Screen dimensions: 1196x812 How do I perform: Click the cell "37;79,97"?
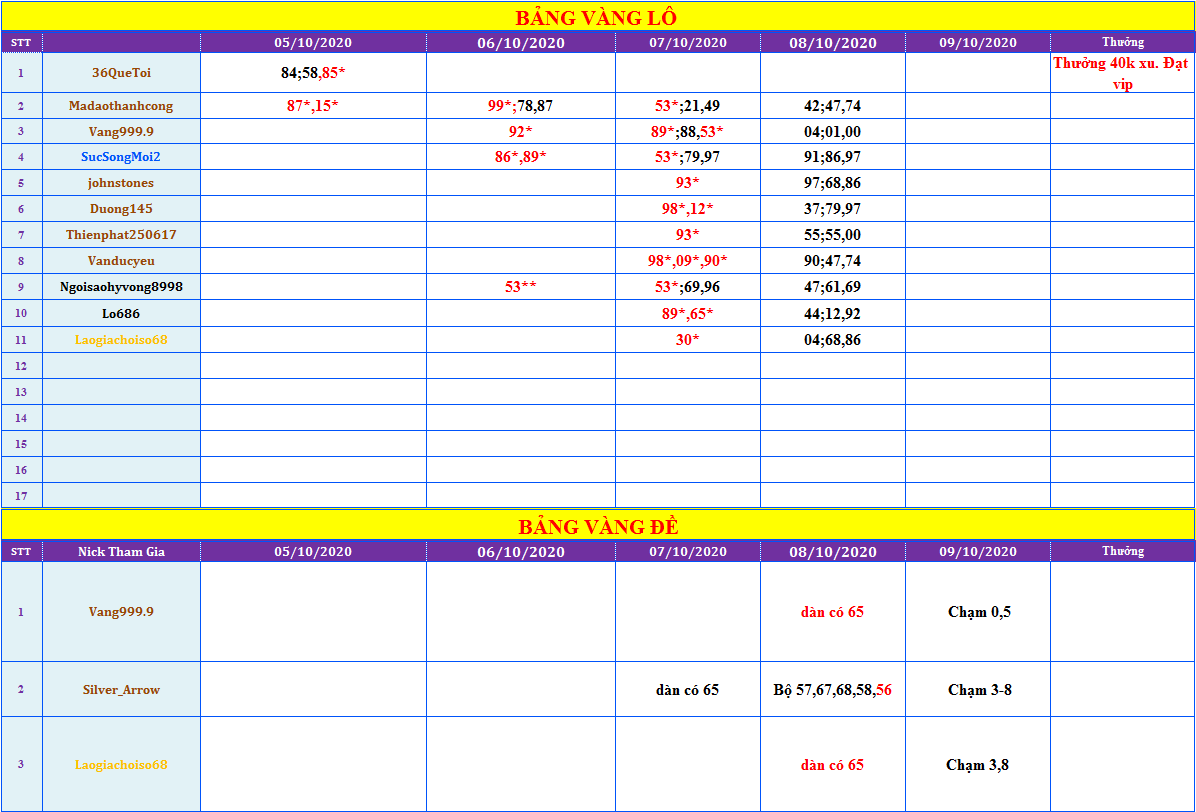[x=833, y=209]
